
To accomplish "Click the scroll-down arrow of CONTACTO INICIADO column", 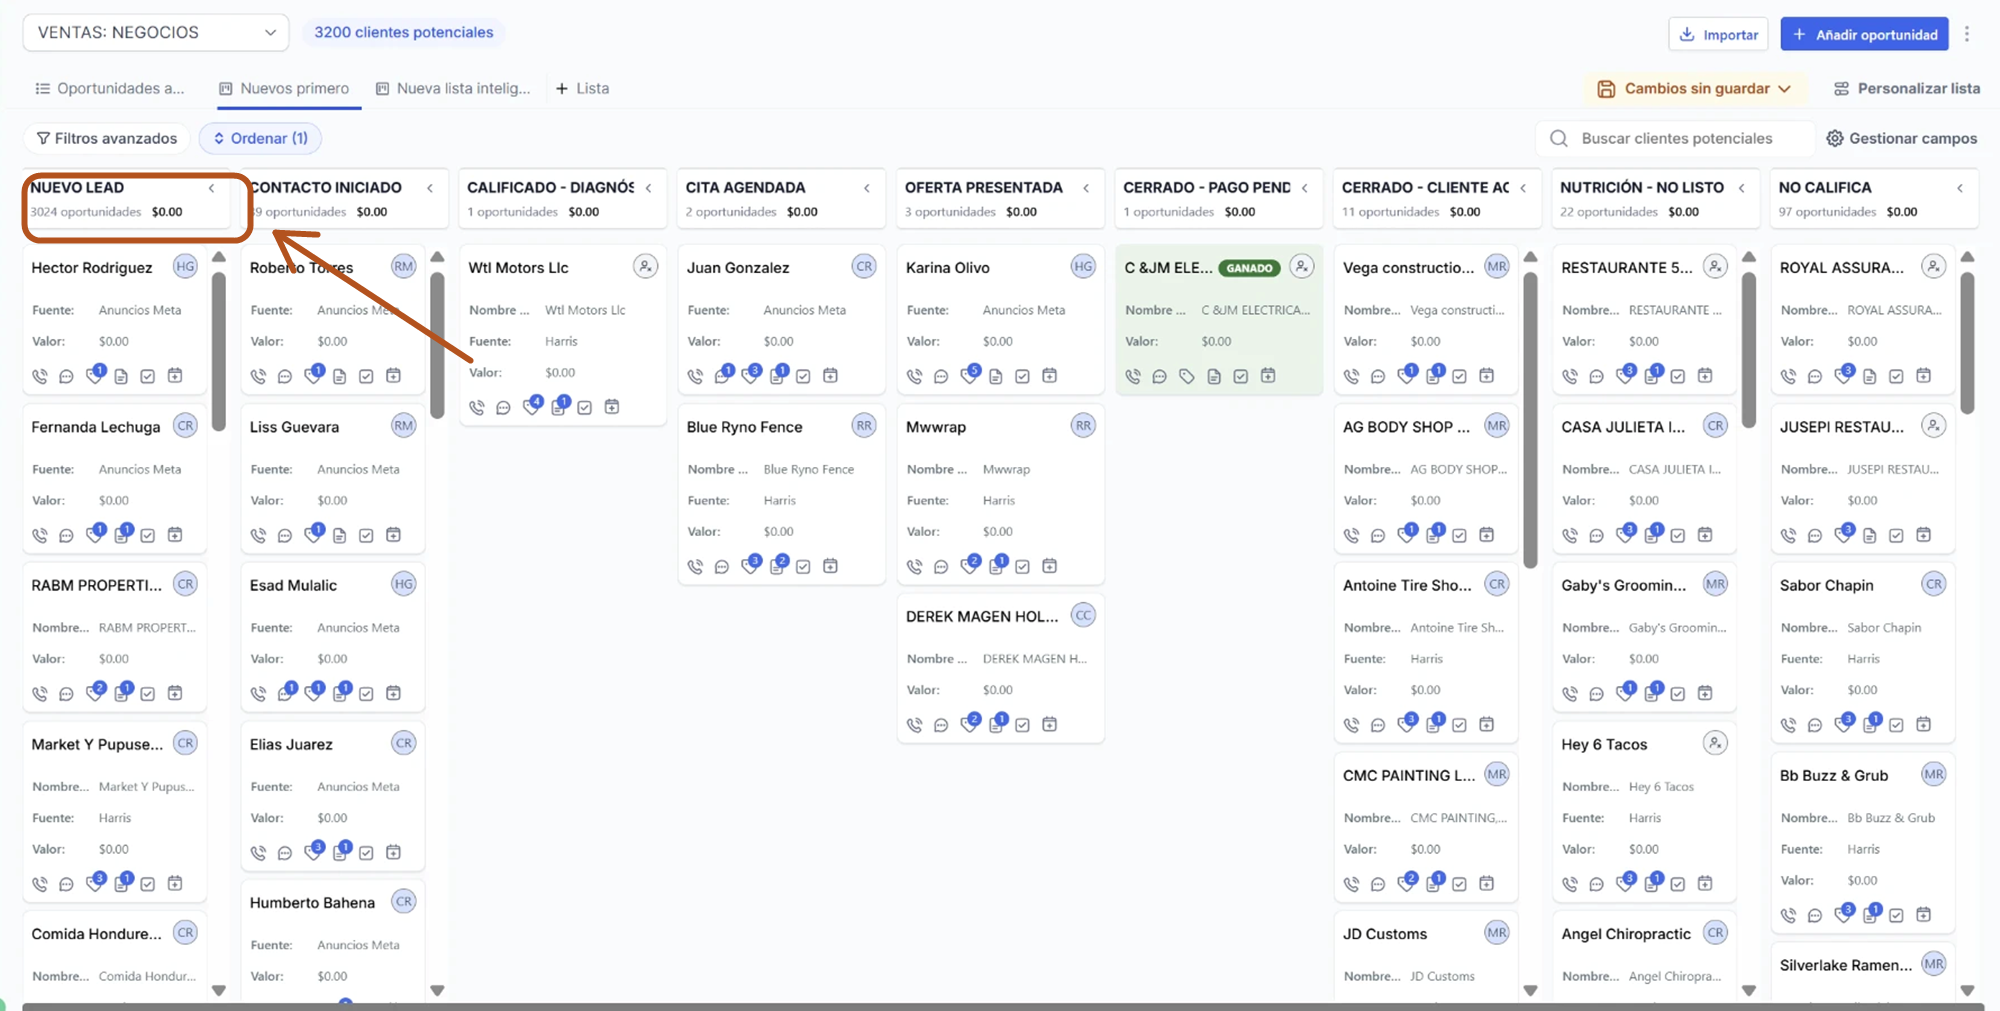I will coord(437,990).
